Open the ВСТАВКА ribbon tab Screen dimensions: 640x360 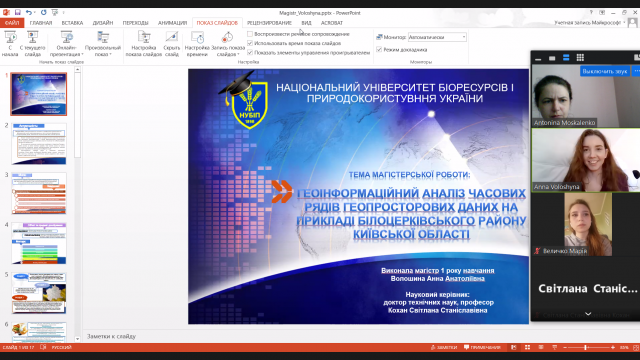tap(72, 23)
